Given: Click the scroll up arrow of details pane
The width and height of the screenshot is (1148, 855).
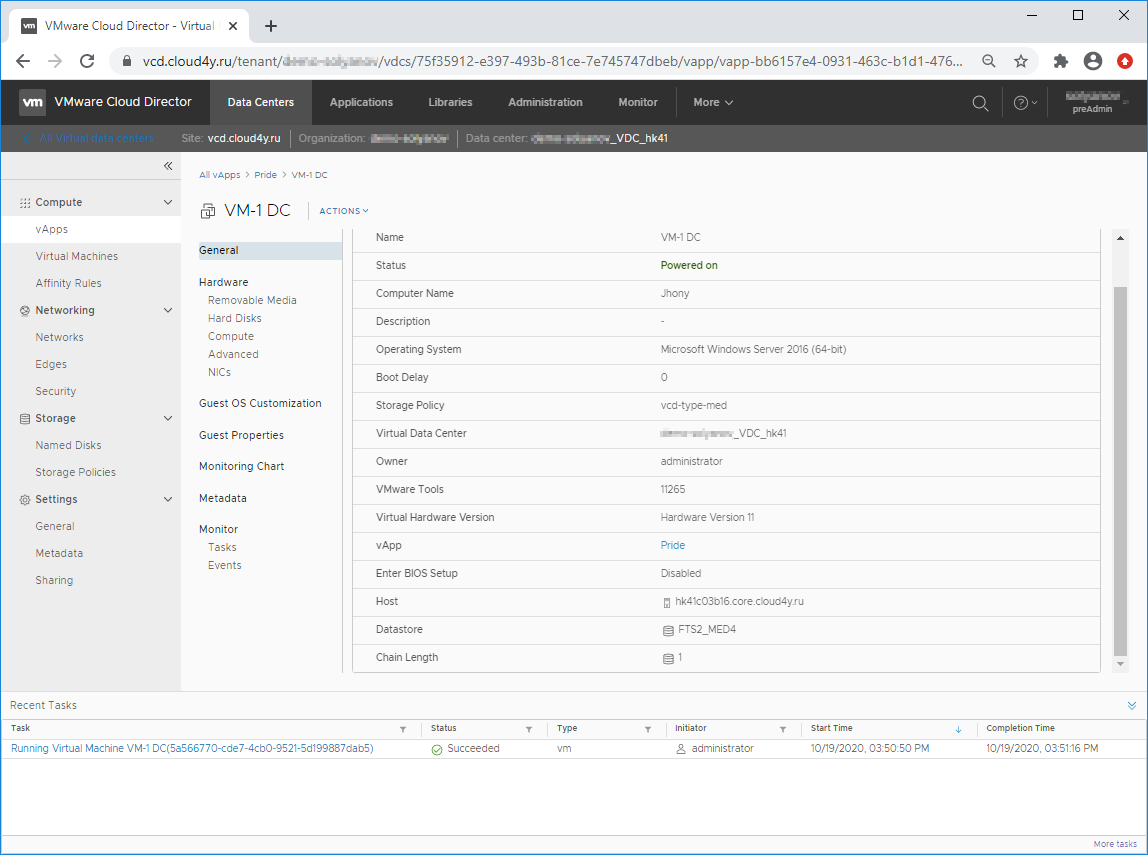Looking at the screenshot, I should [x=1120, y=238].
